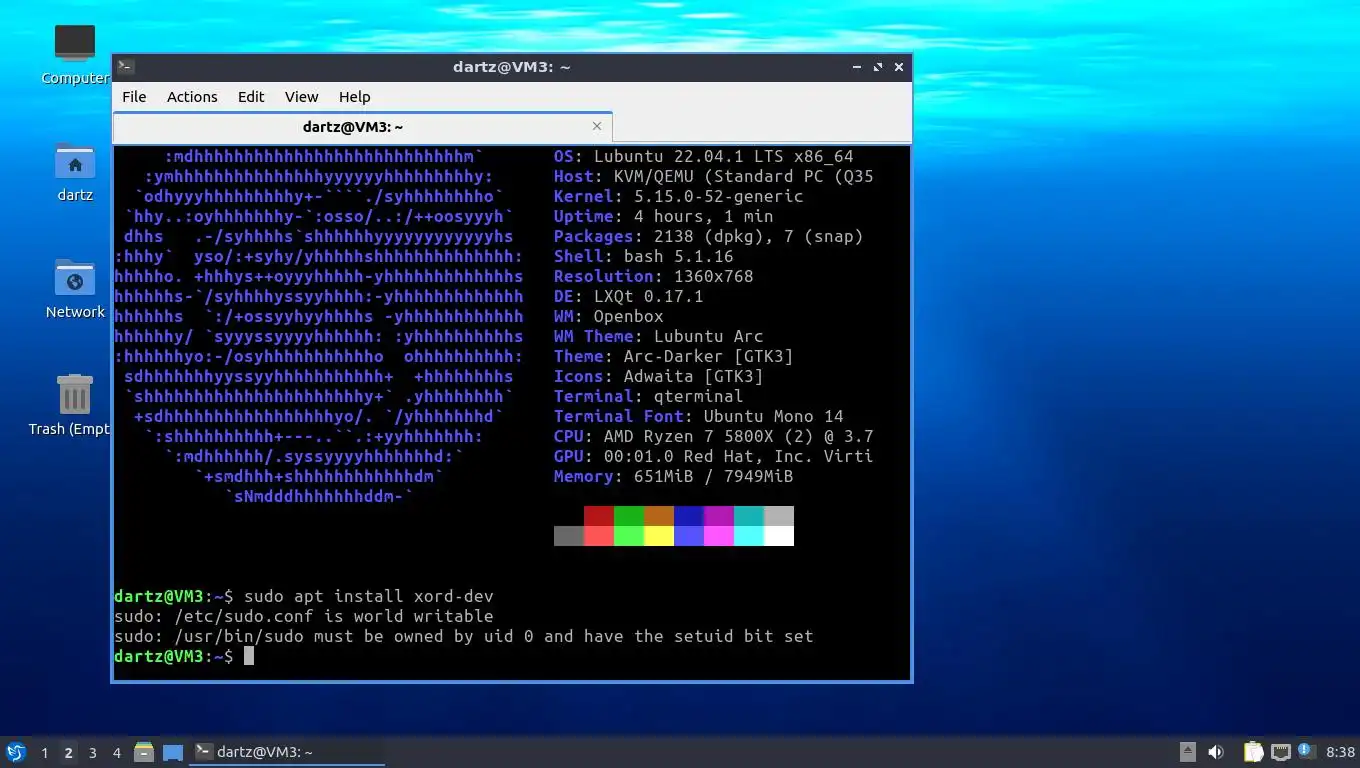Viewport: 1360px width, 768px height.
Task: Open the network connection tray icon
Action: click(1280, 752)
